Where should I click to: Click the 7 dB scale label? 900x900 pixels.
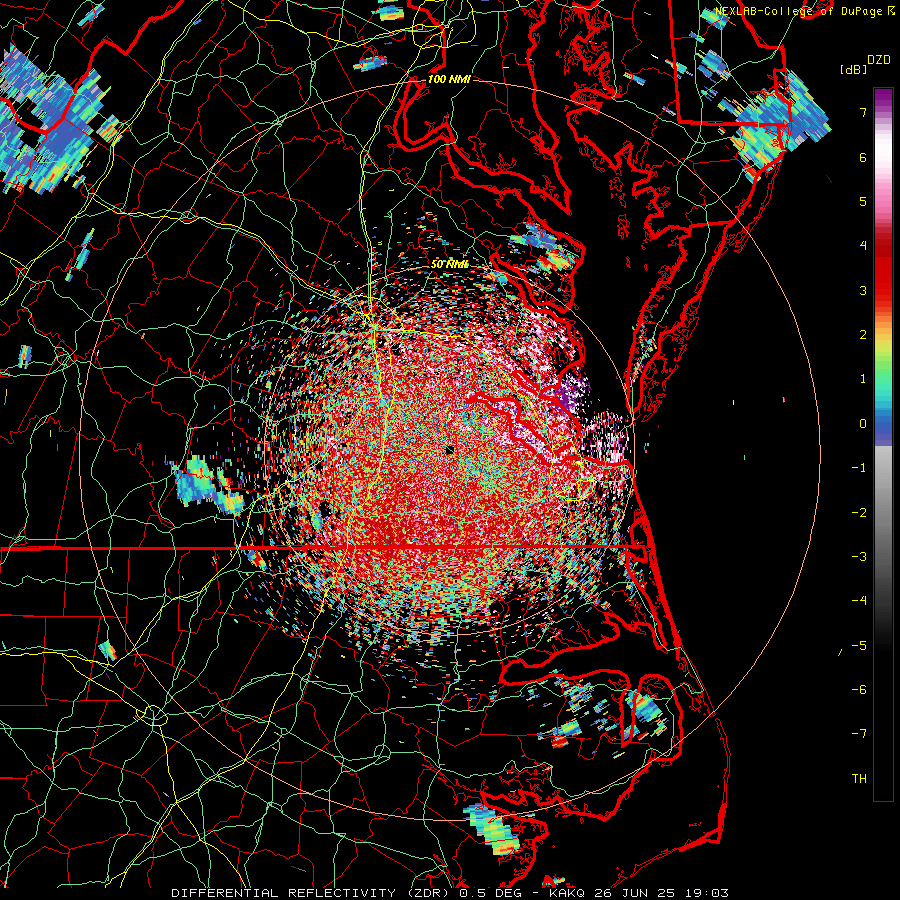click(x=863, y=112)
